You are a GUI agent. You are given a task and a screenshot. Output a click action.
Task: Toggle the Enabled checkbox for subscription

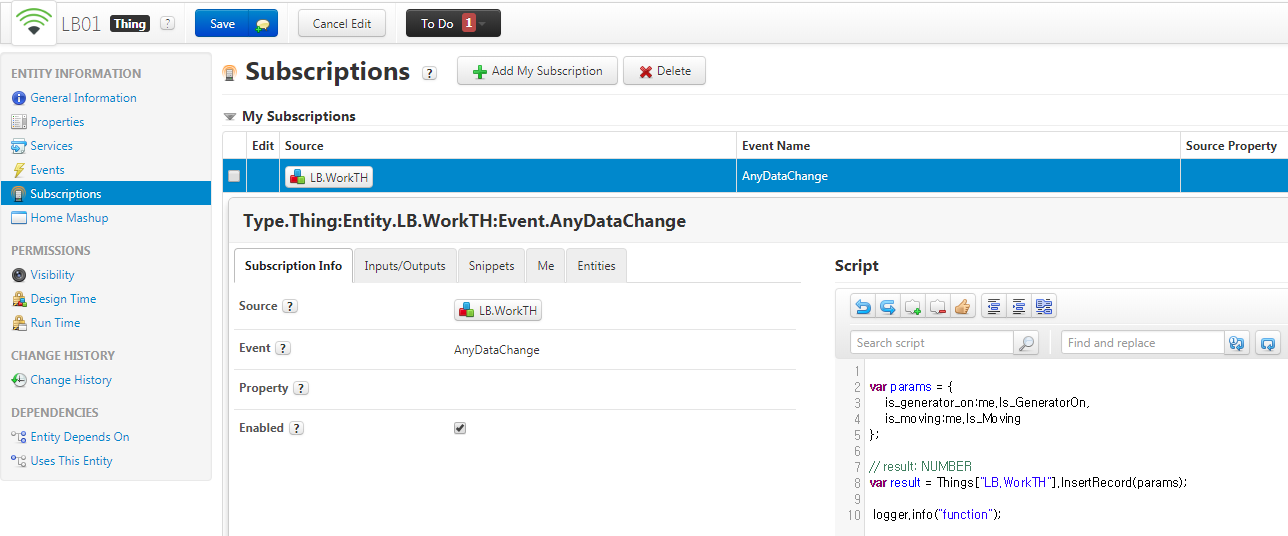460,428
